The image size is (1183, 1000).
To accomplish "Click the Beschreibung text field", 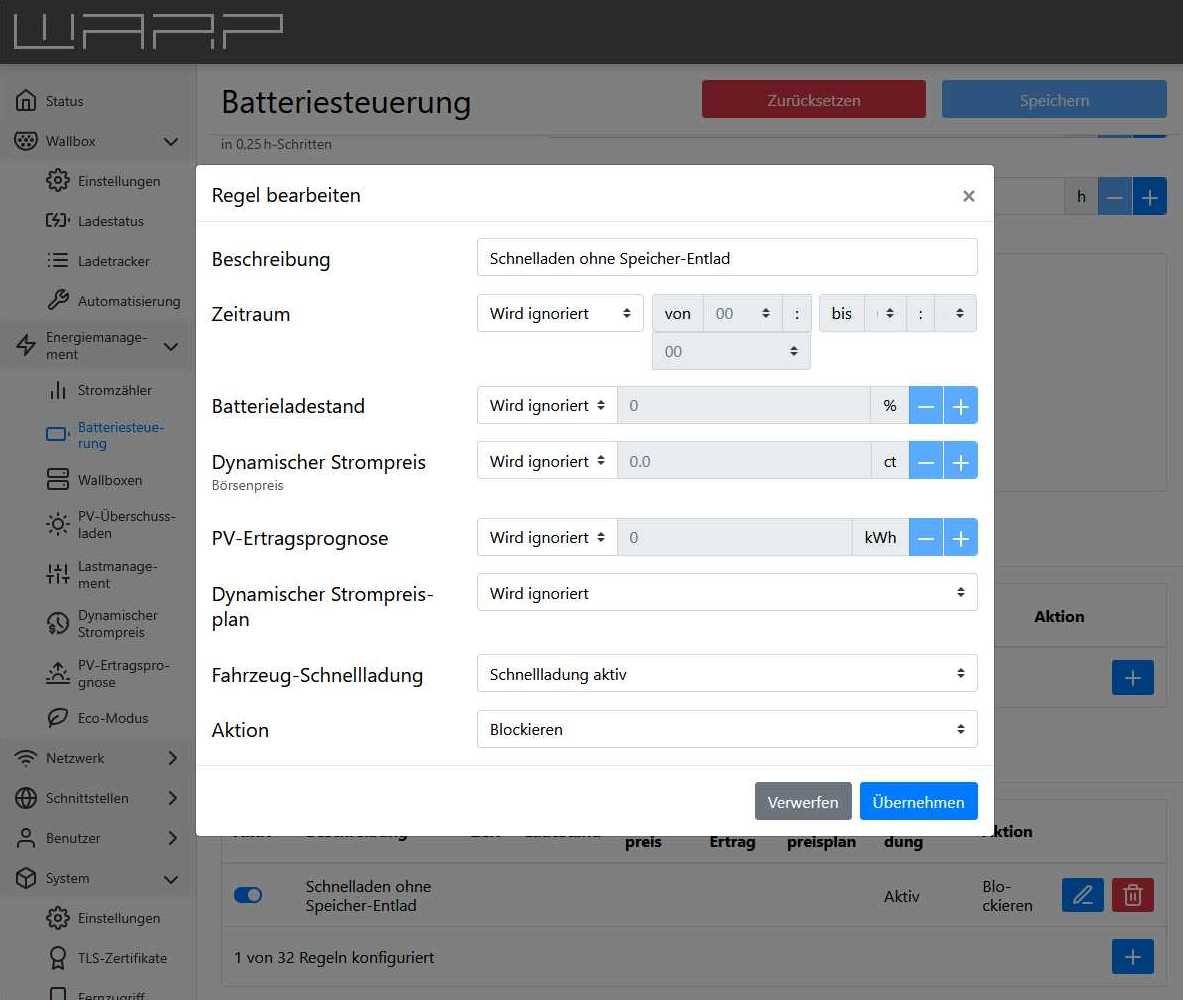I will [x=726, y=258].
